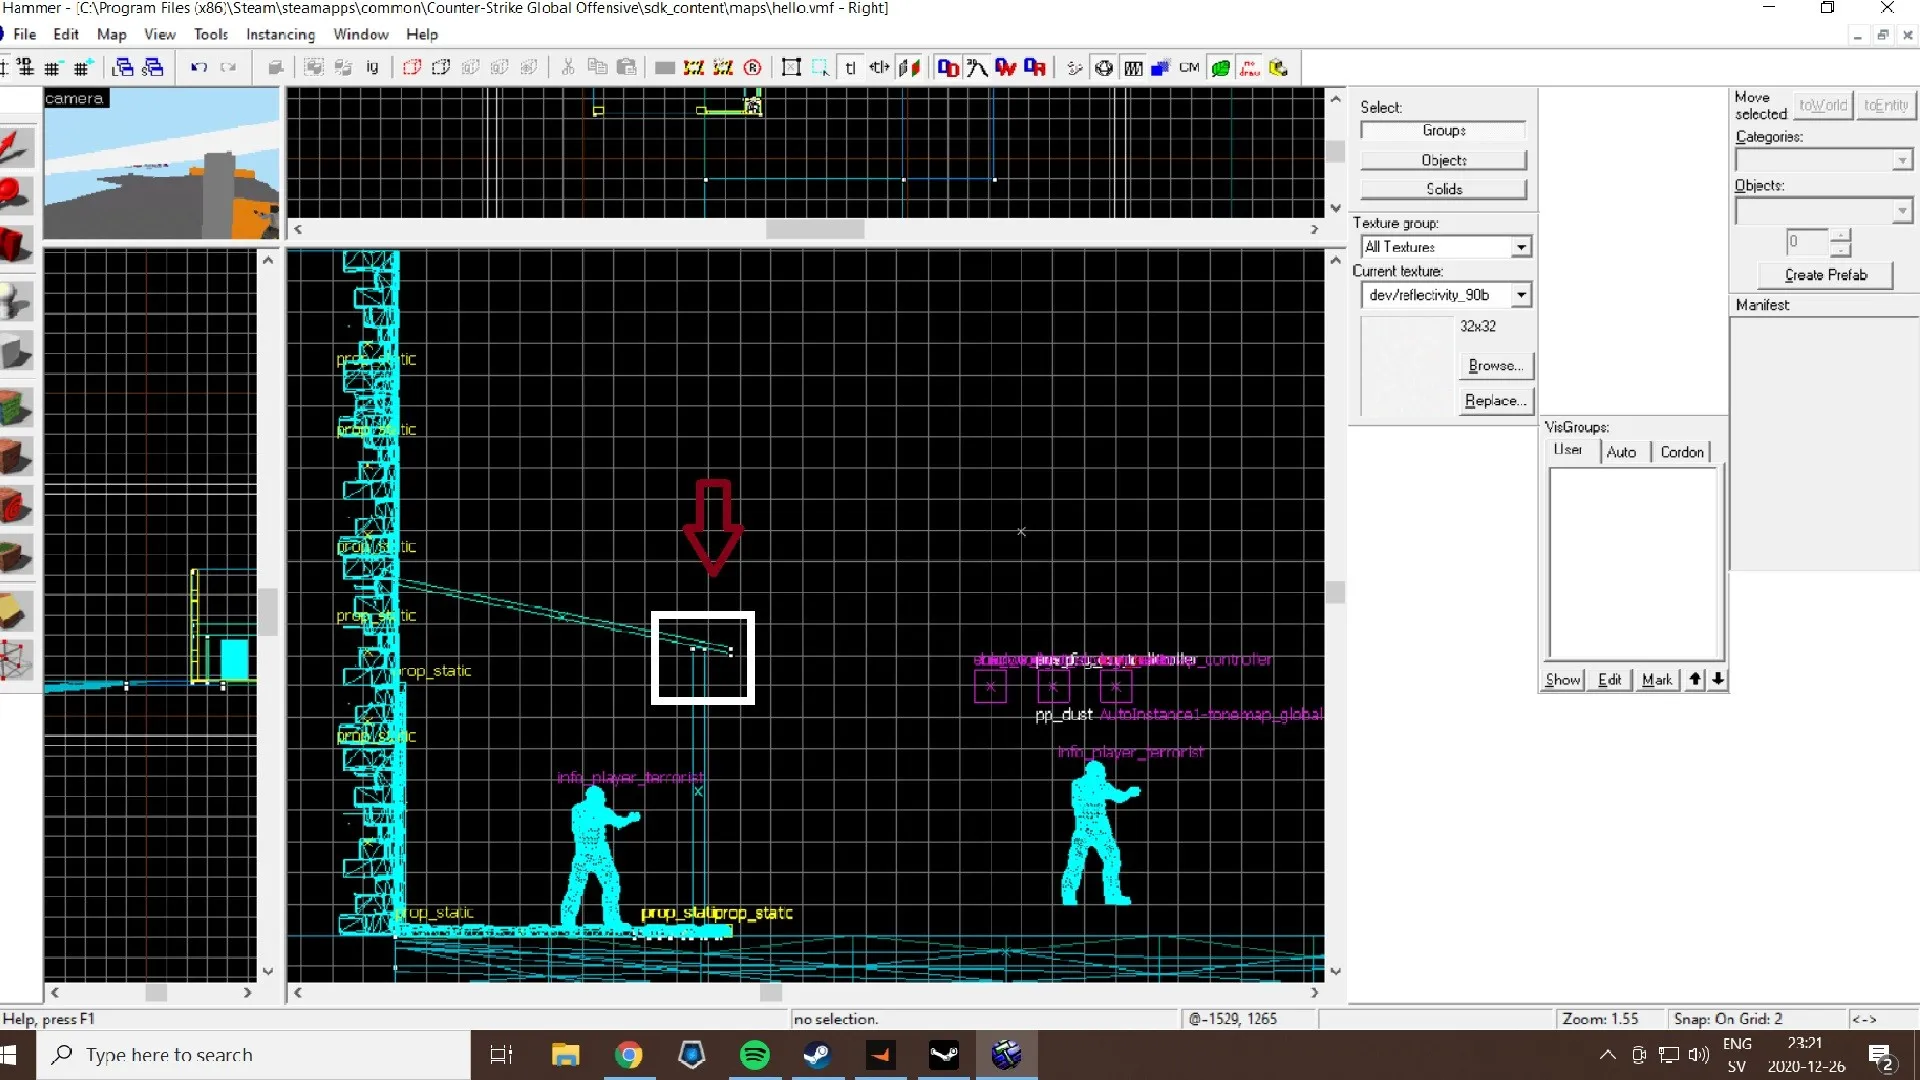Open the Instancing menu
1920x1080 pixels.
[x=280, y=34]
